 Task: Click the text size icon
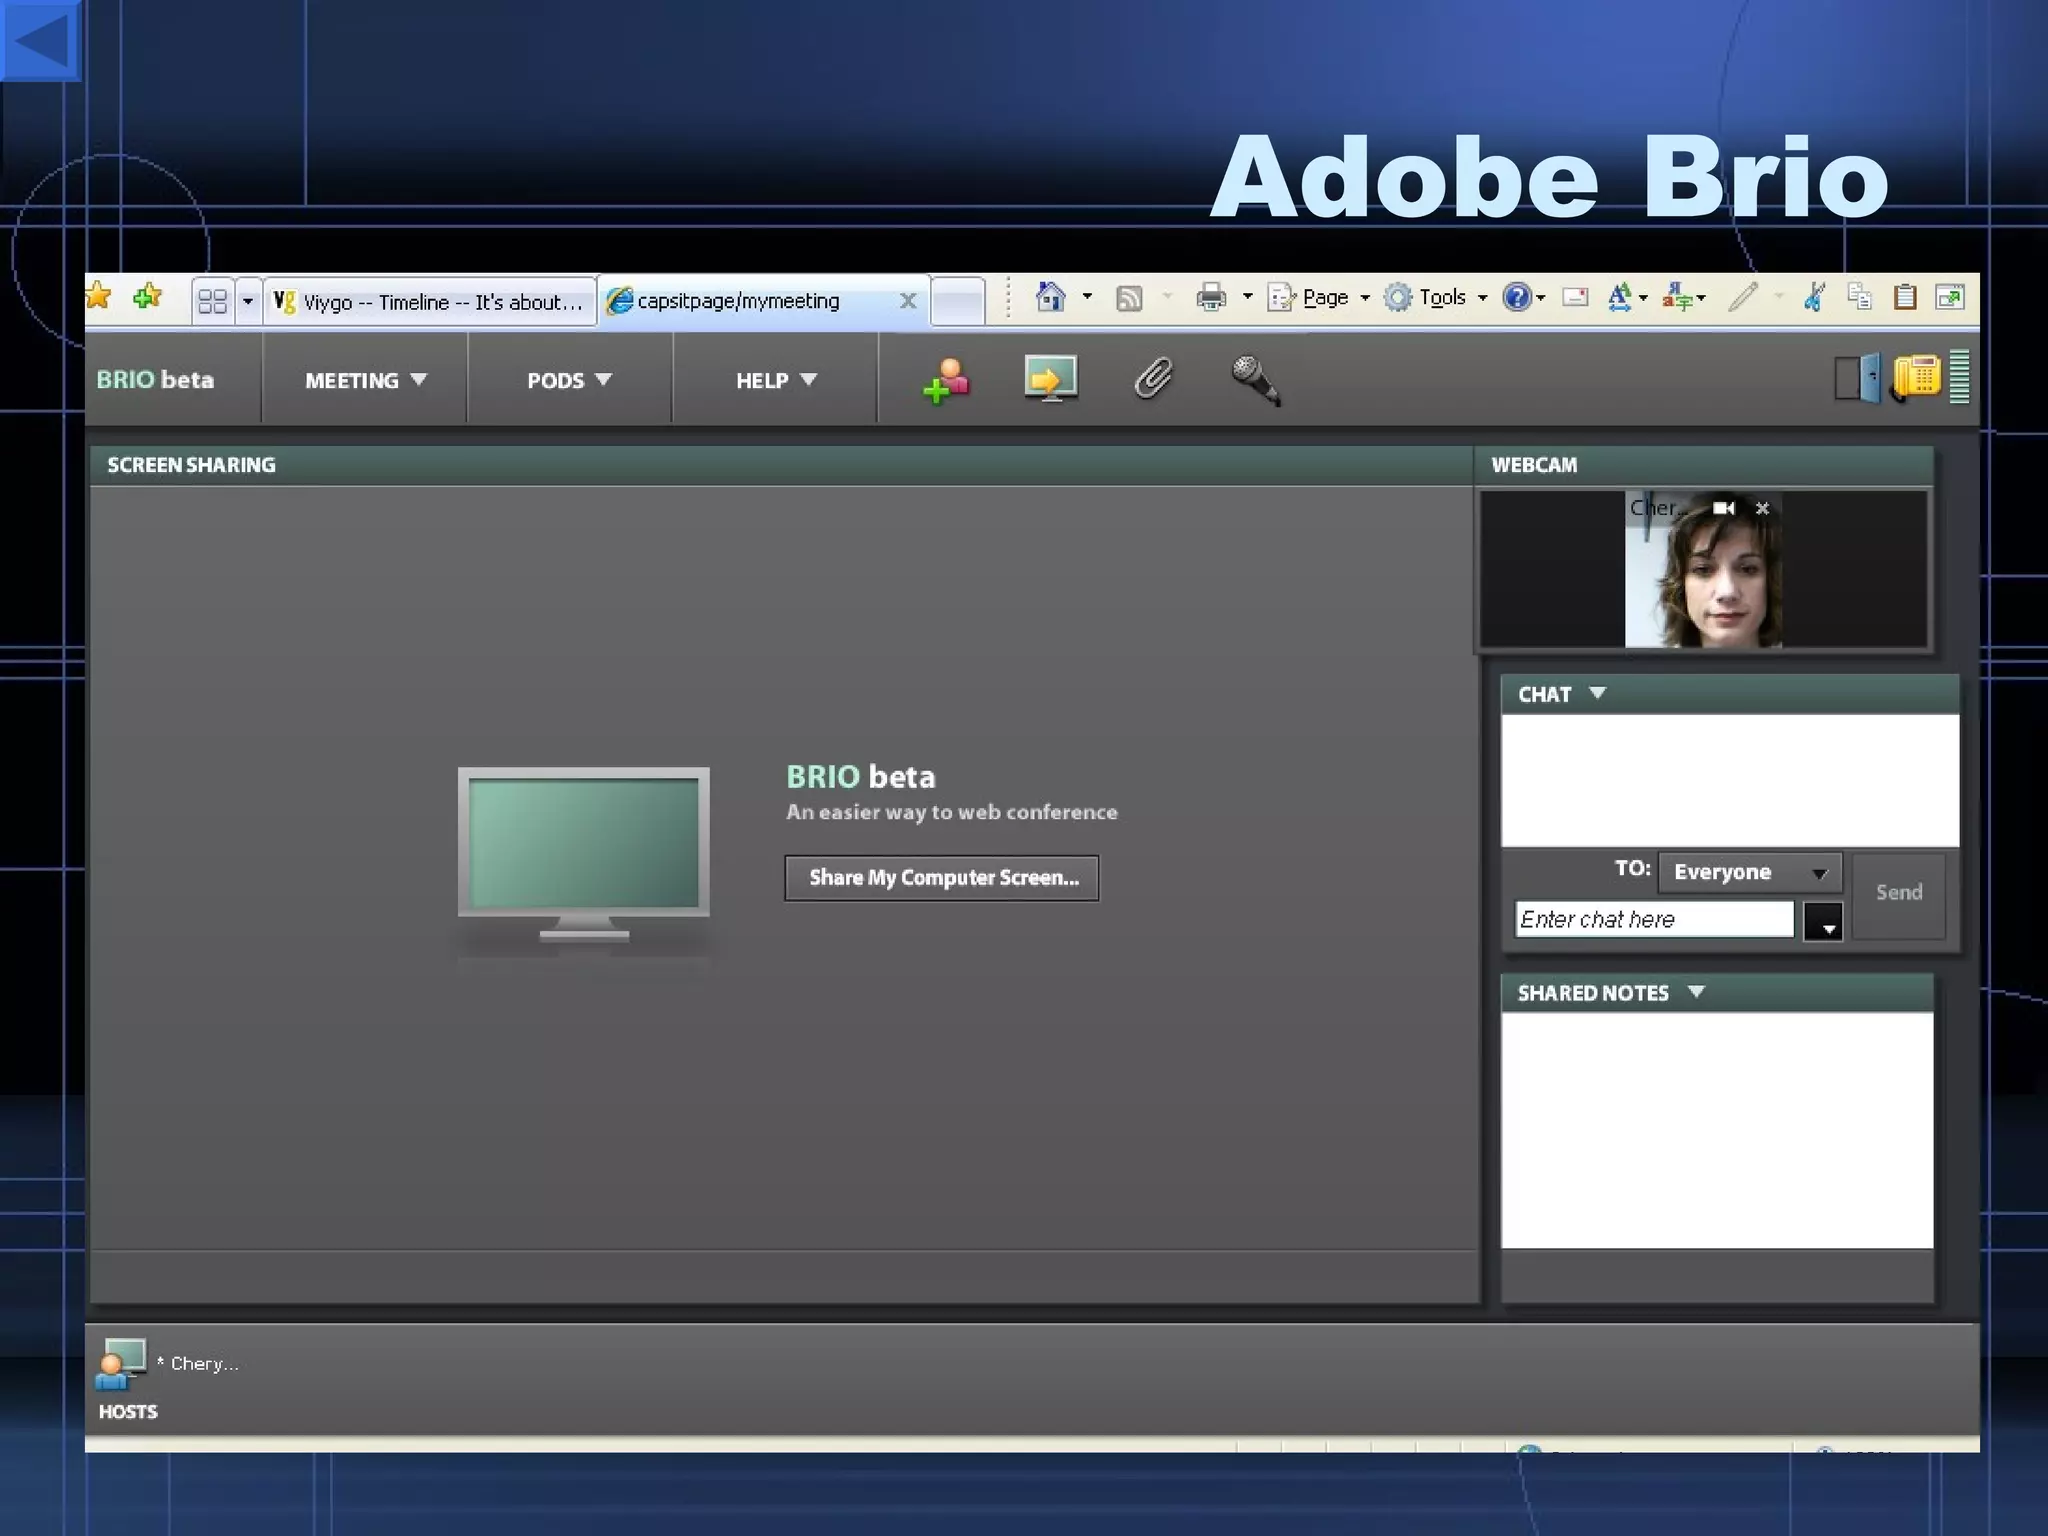click(1620, 297)
